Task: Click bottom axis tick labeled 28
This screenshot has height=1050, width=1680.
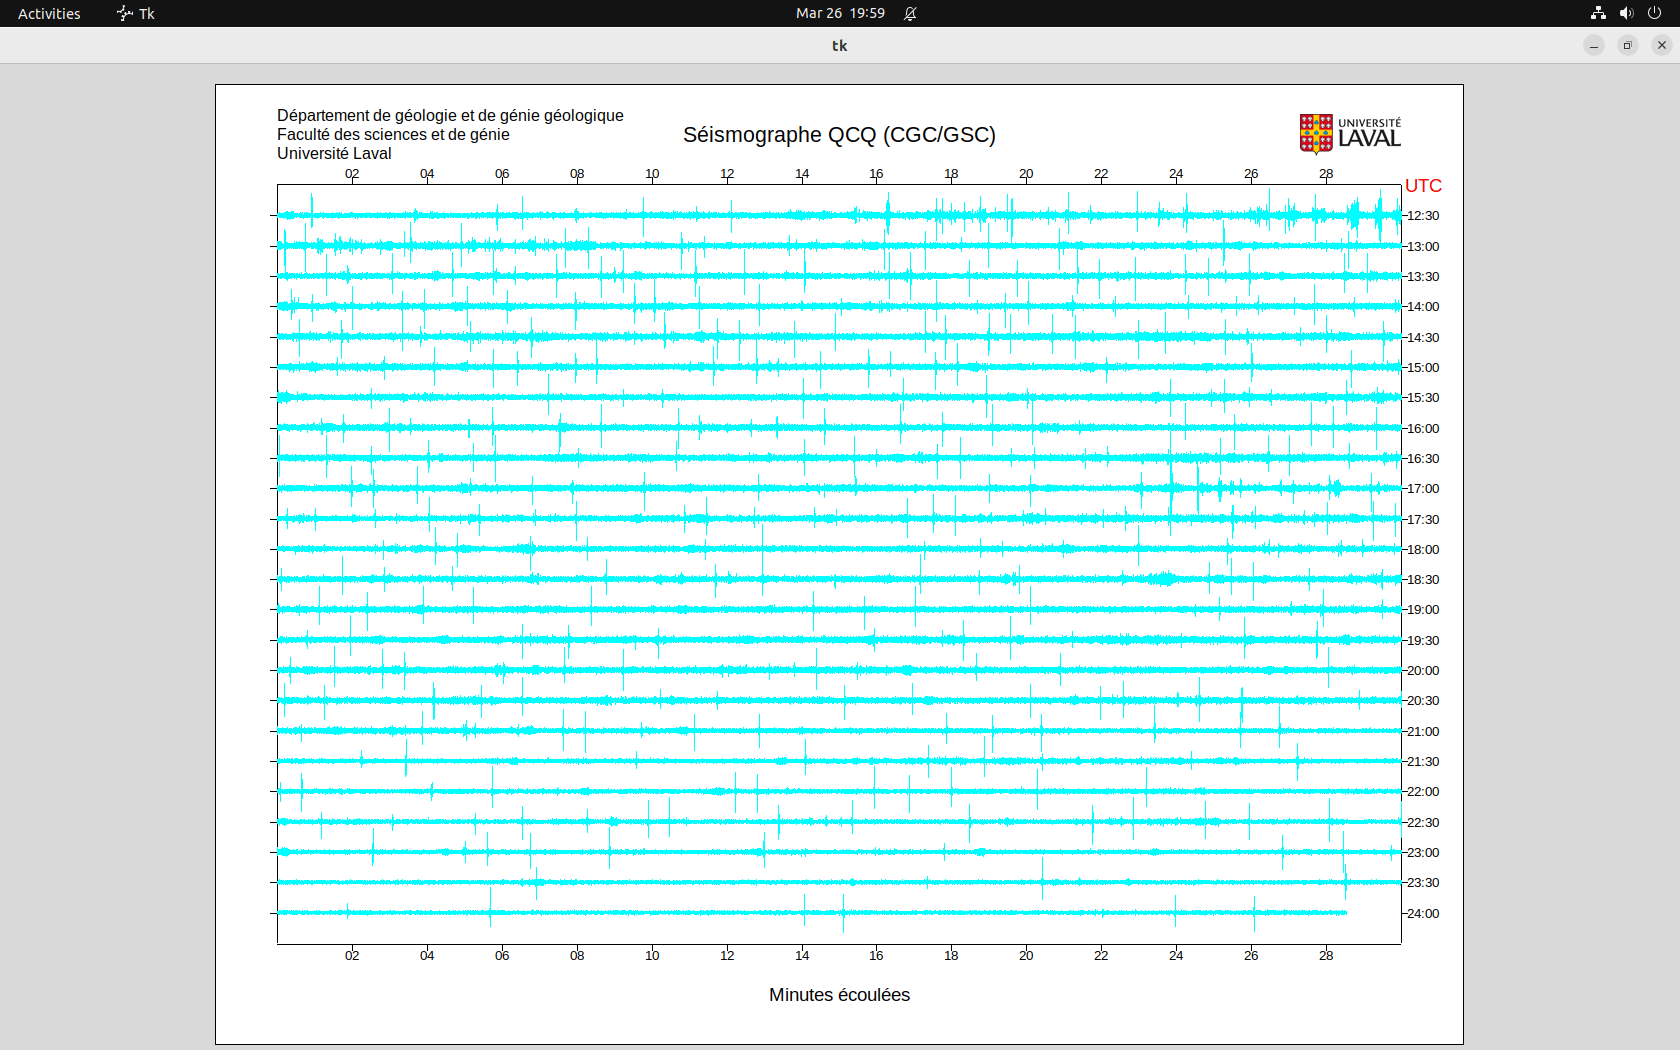Action: click(1326, 956)
